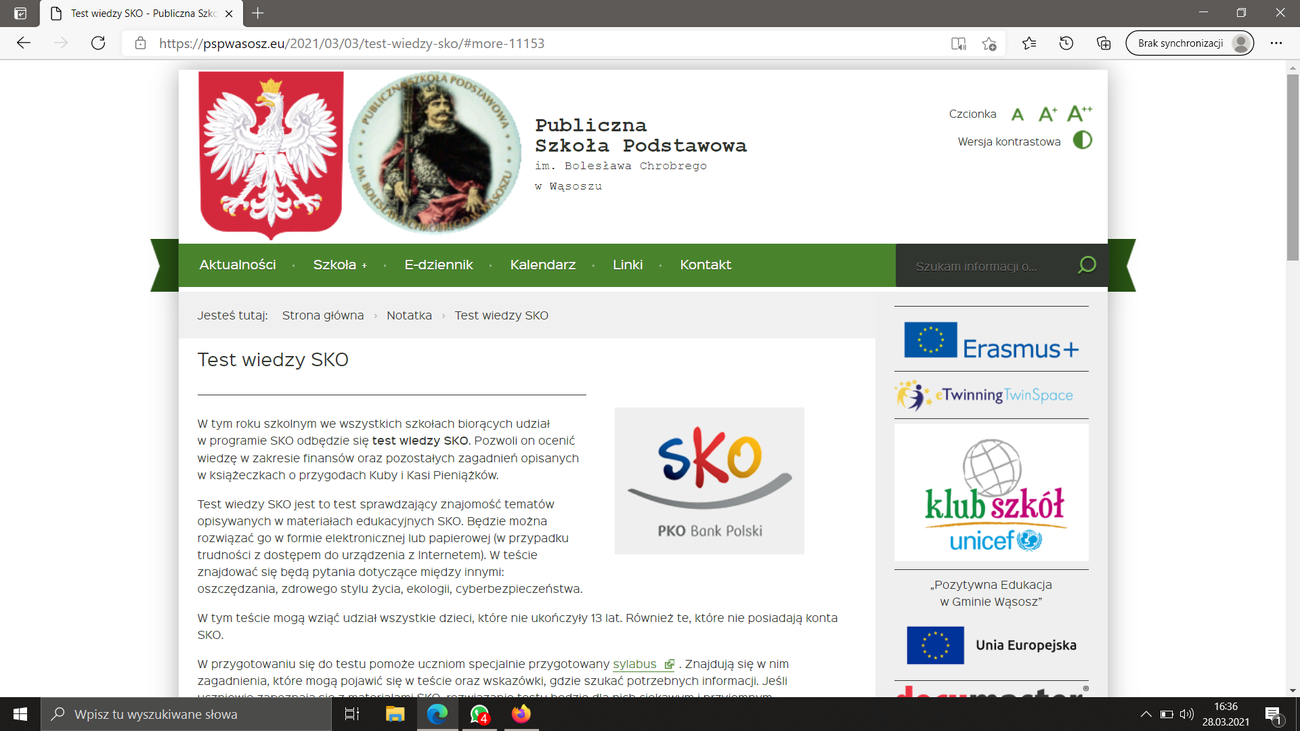Screen dimensions: 1300x731
Task: Show hidden system tray icons
Action: [1145, 714]
